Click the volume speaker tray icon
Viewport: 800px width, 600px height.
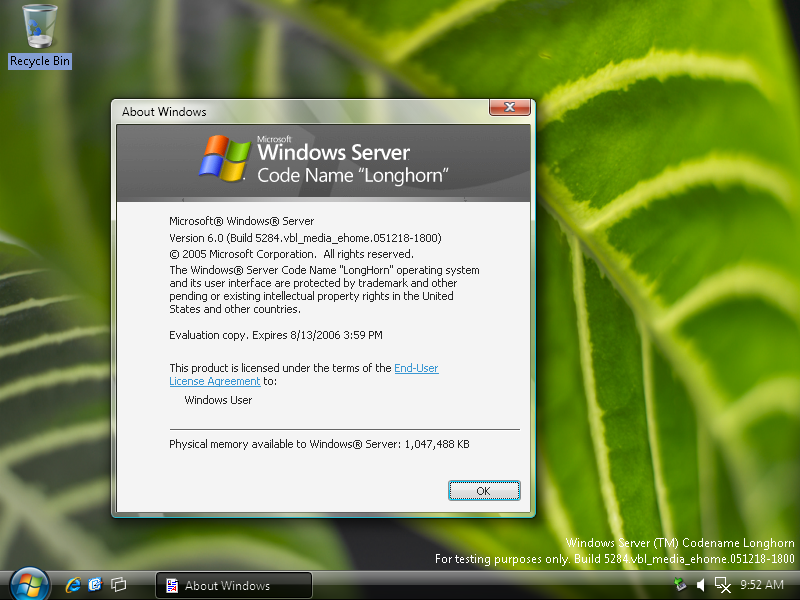point(702,585)
